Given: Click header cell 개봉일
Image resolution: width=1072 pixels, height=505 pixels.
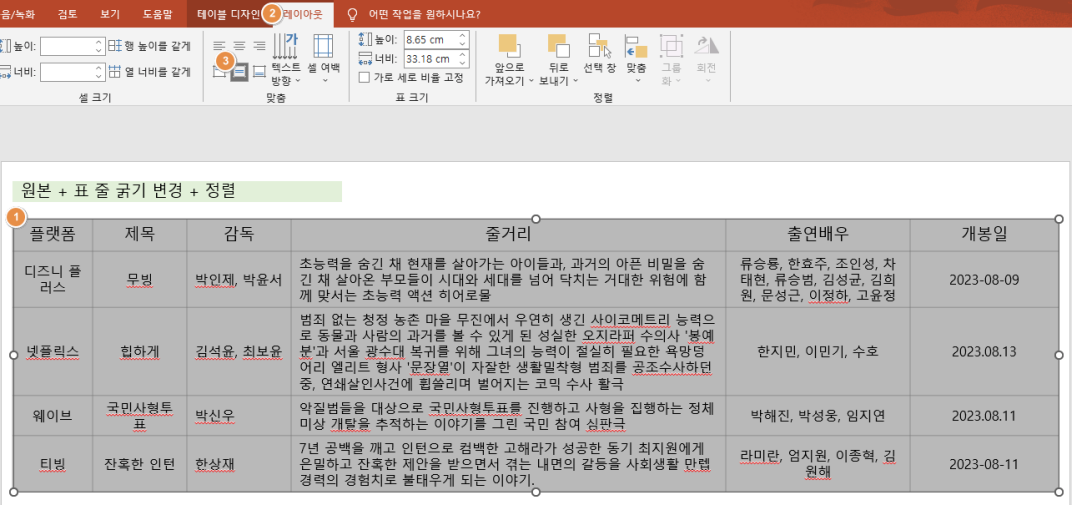Looking at the screenshot, I should [x=984, y=235].
